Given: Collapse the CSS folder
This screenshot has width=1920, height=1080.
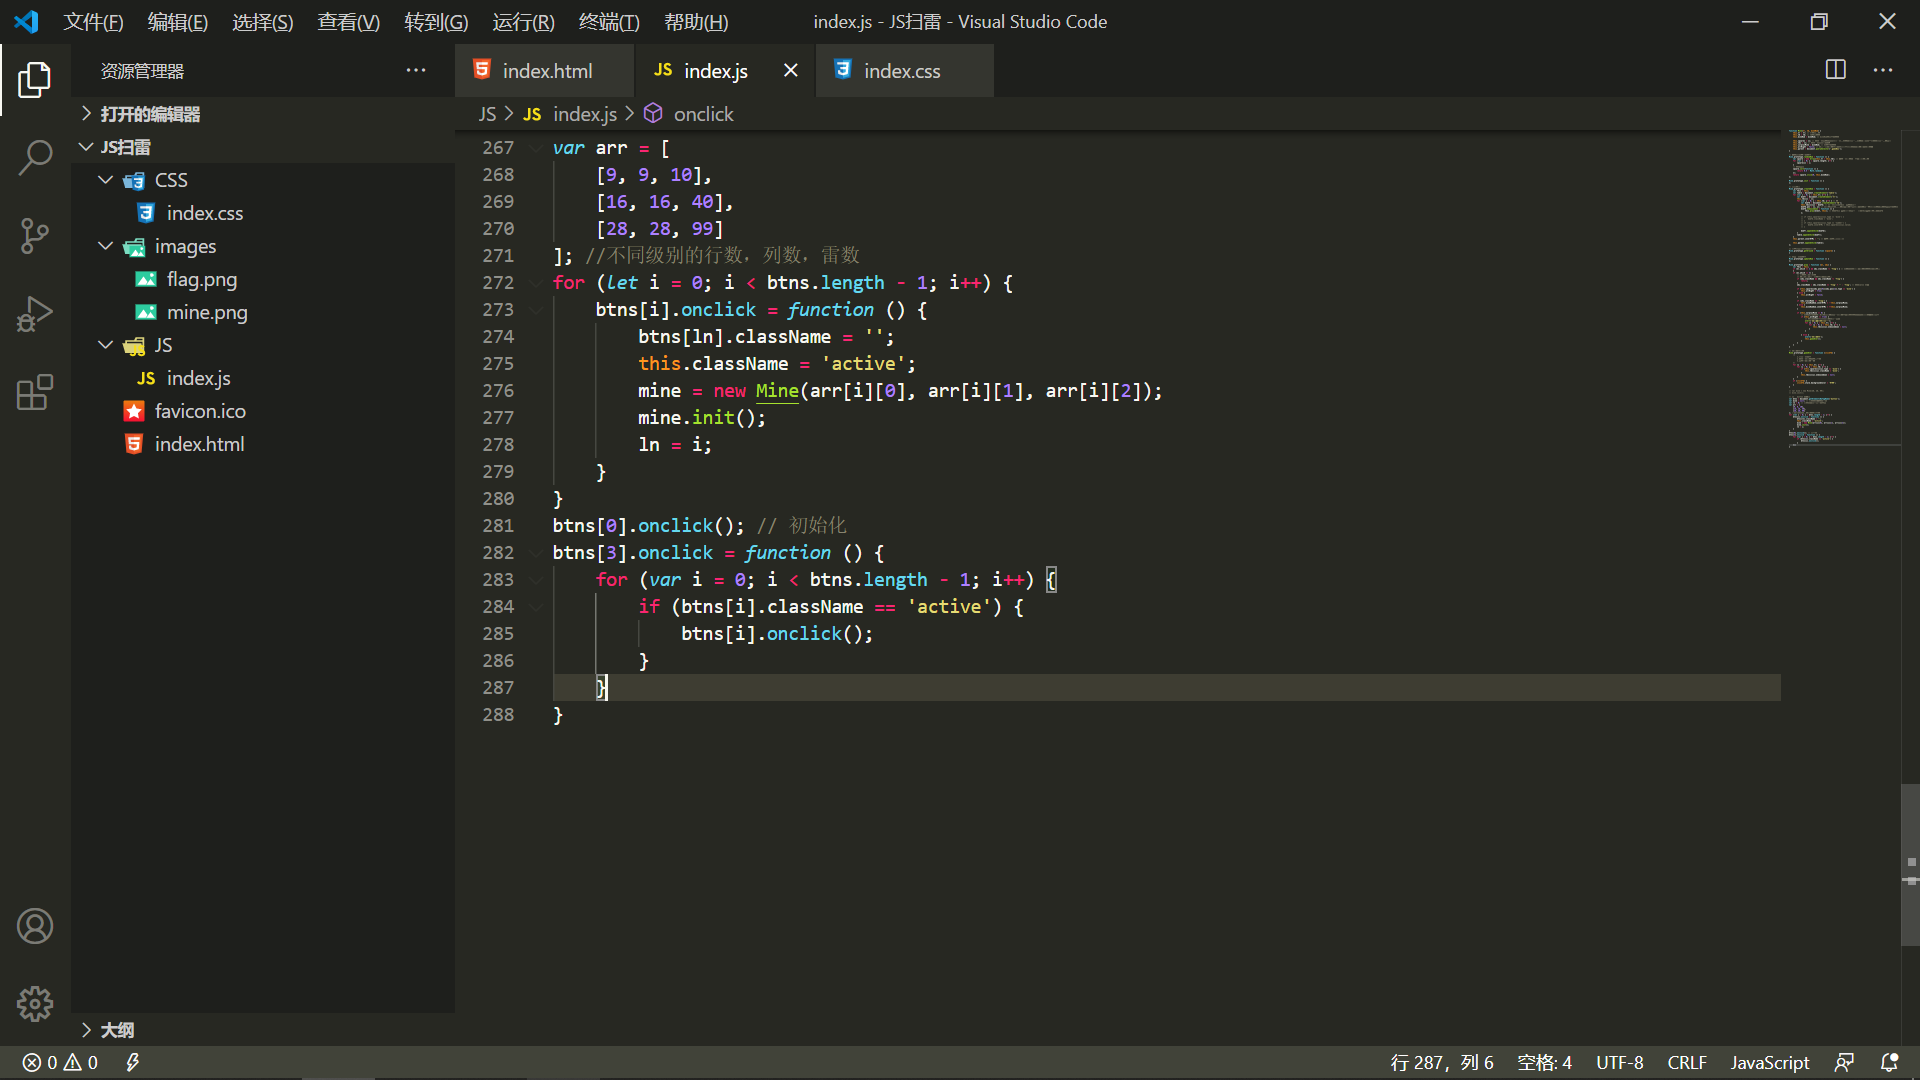Looking at the screenshot, I should (105, 180).
